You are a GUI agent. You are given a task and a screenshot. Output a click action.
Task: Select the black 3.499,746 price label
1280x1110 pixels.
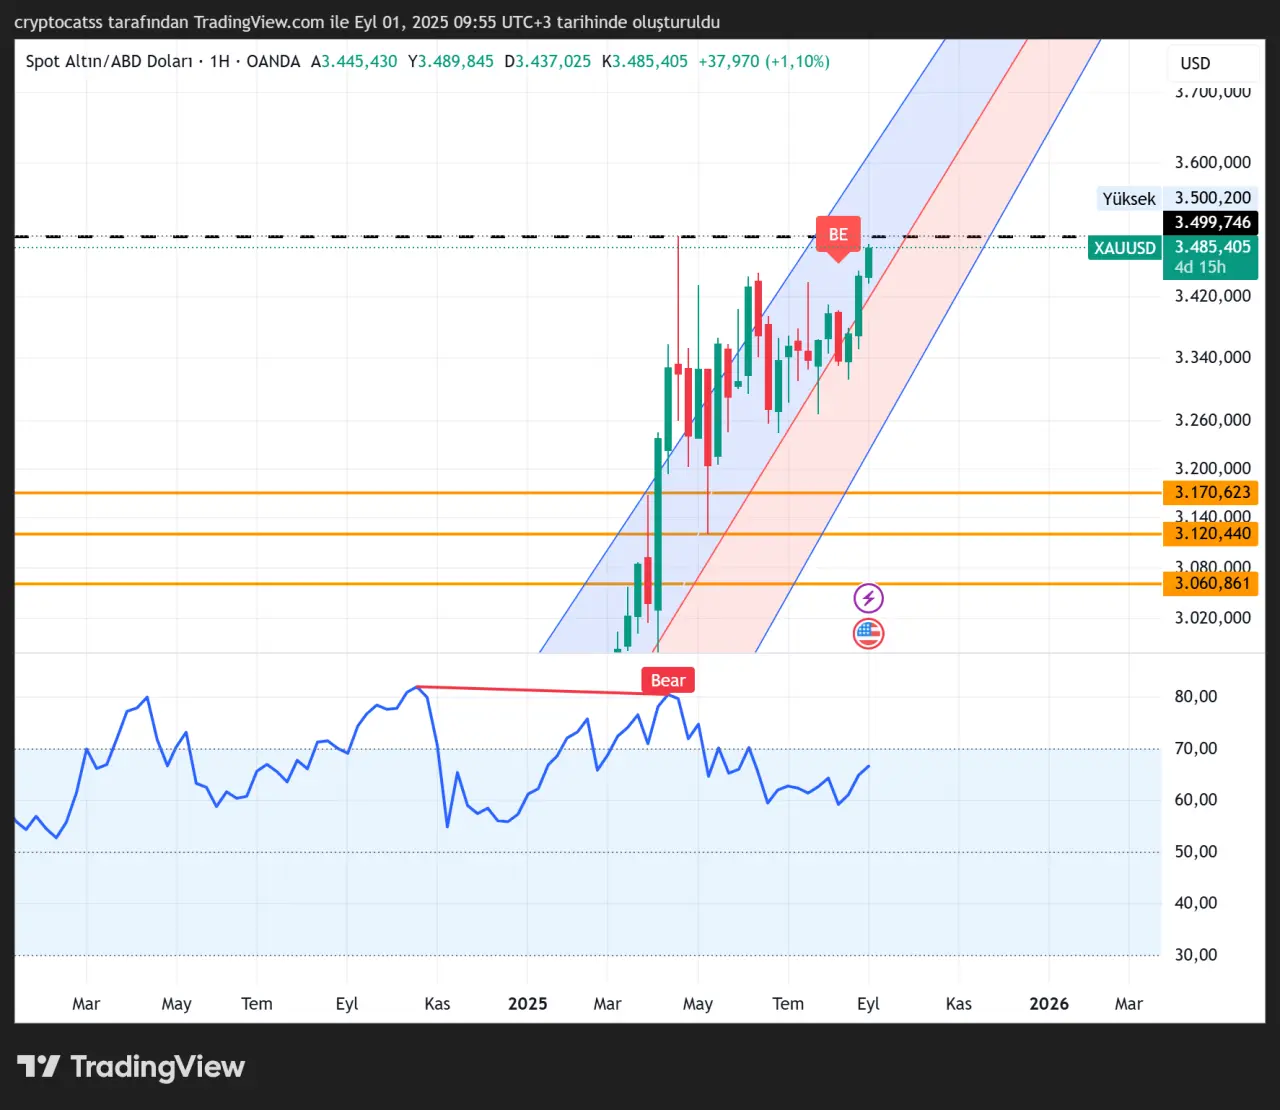pyautogui.click(x=1211, y=223)
